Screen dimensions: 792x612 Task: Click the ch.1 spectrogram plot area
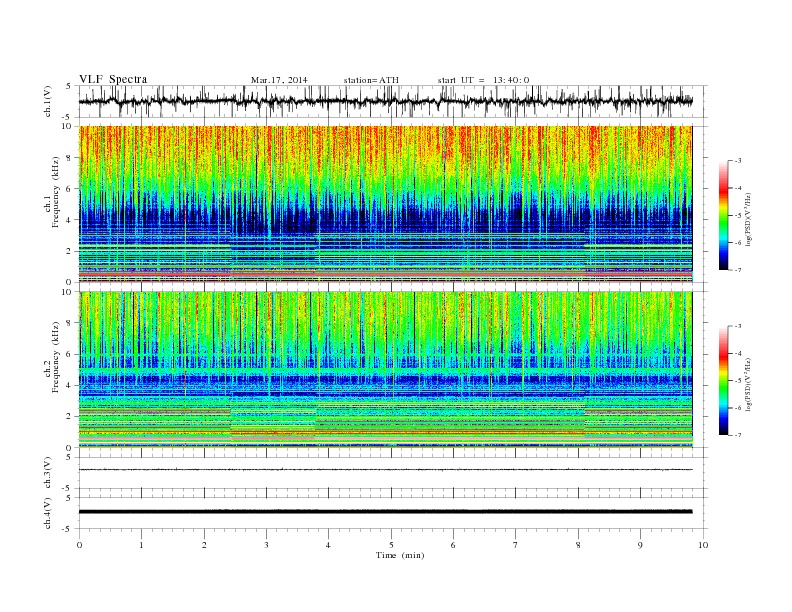(x=386, y=204)
